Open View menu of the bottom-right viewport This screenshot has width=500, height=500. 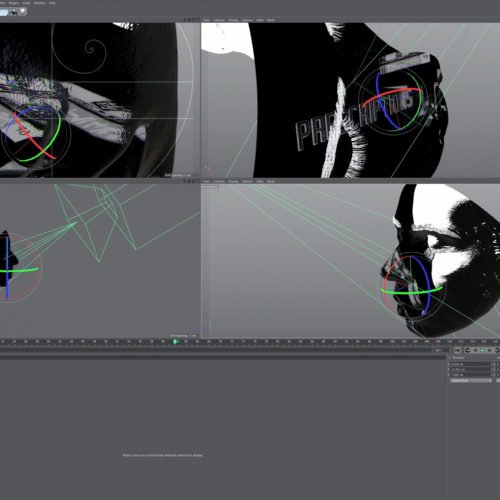click(206, 181)
